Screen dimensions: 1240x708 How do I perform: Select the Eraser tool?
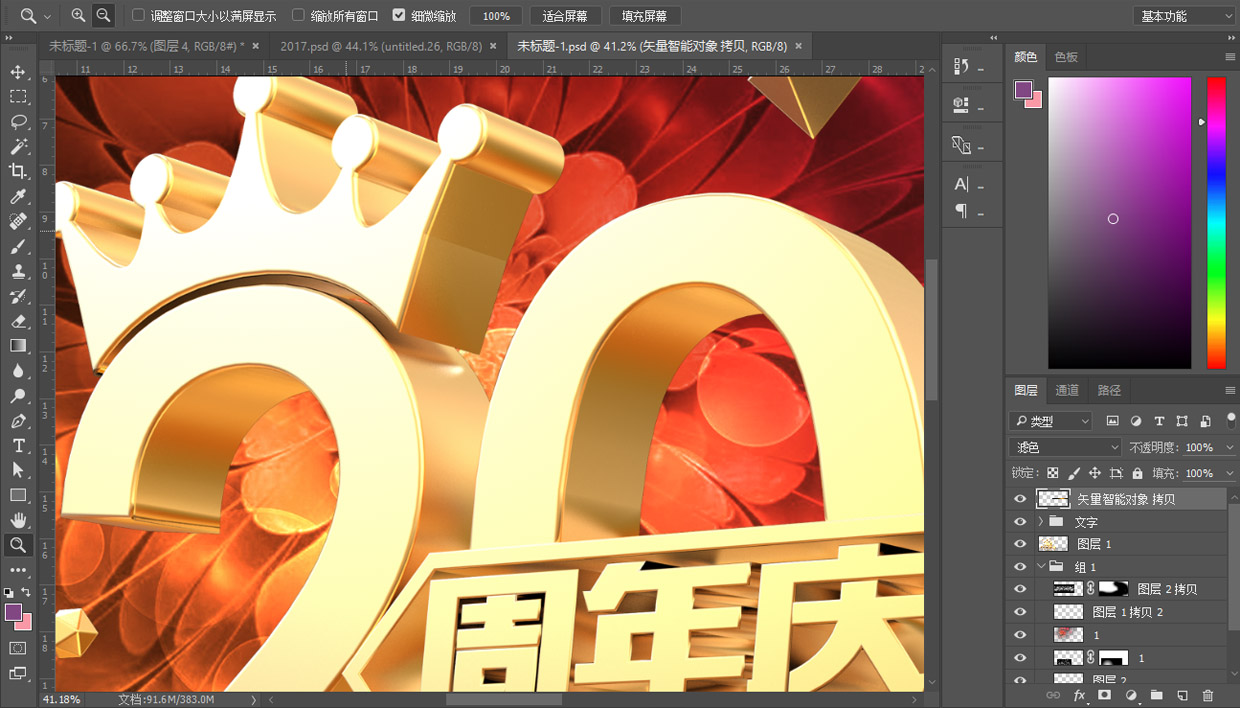point(18,321)
